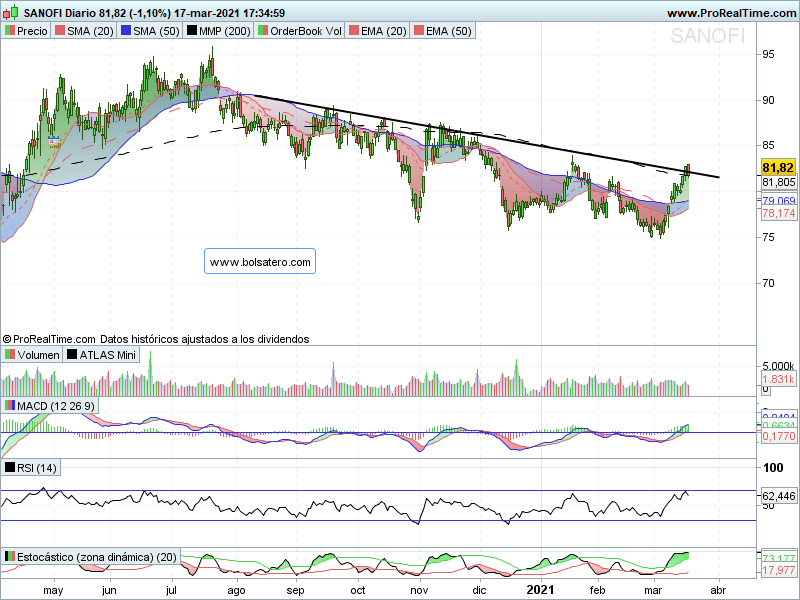Image resolution: width=800 pixels, height=600 pixels.
Task: Click the RSI black square icon
Action: tap(10, 467)
